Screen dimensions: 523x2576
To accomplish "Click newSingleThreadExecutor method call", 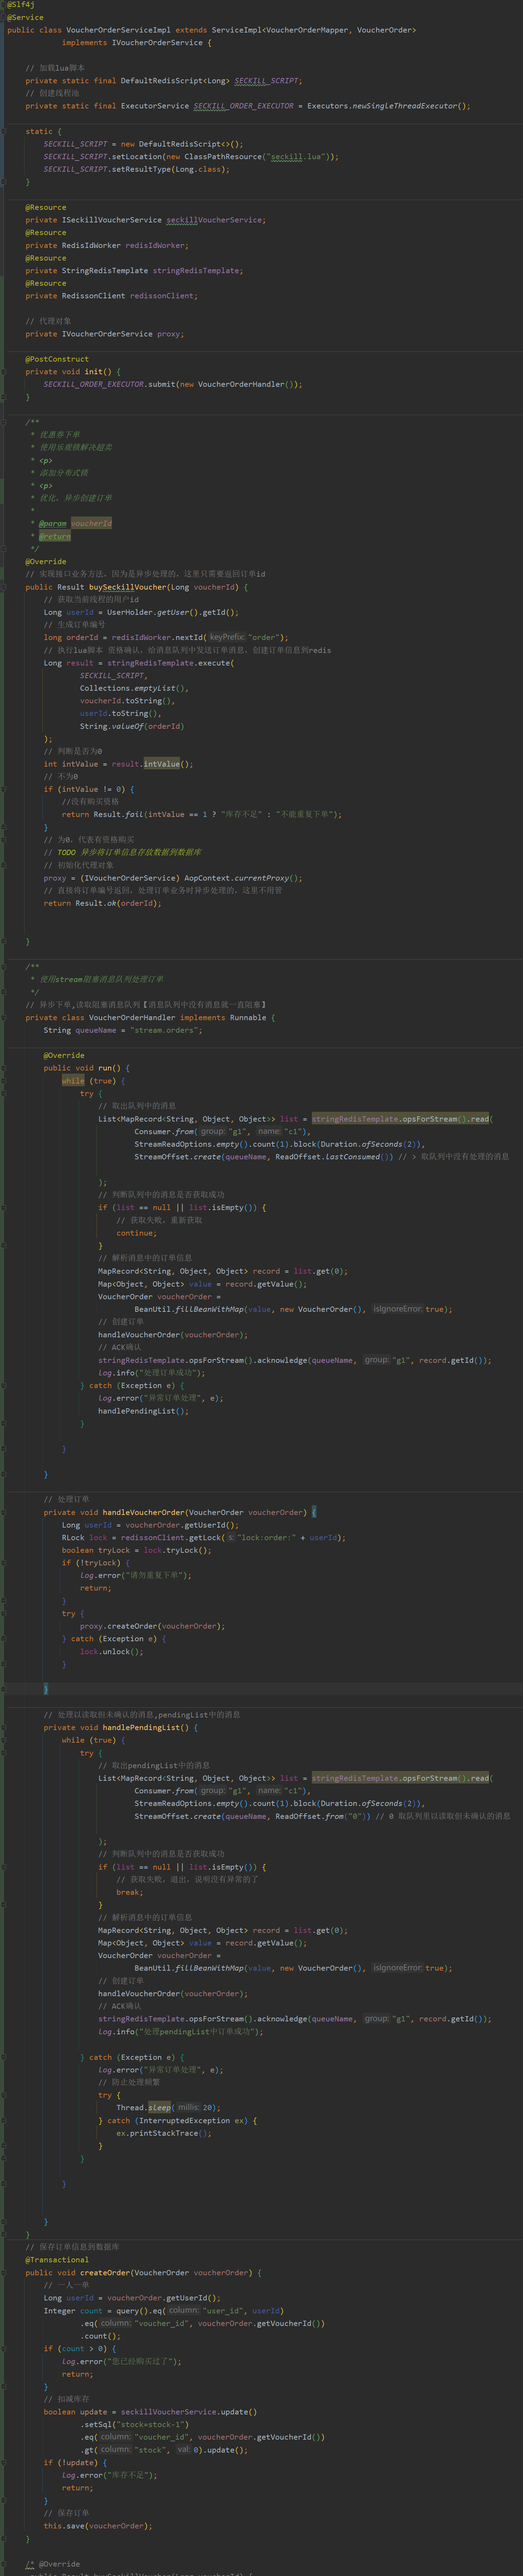I will (404, 106).
